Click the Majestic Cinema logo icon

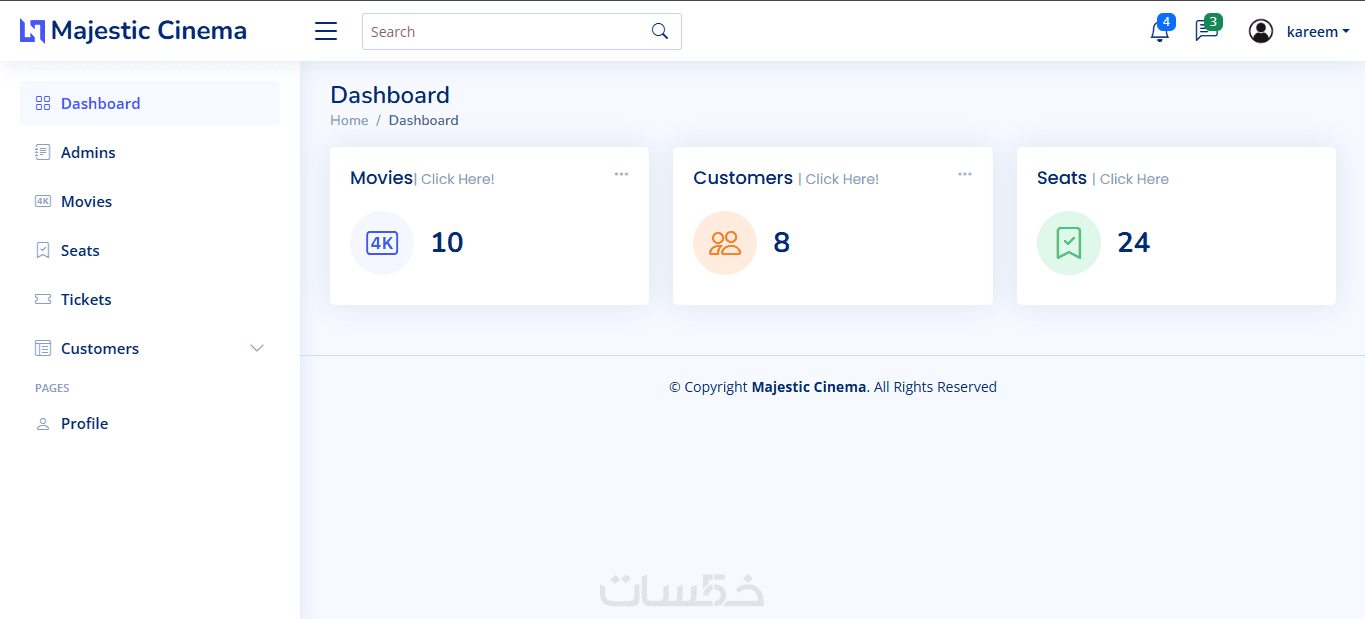pos(33,31)
